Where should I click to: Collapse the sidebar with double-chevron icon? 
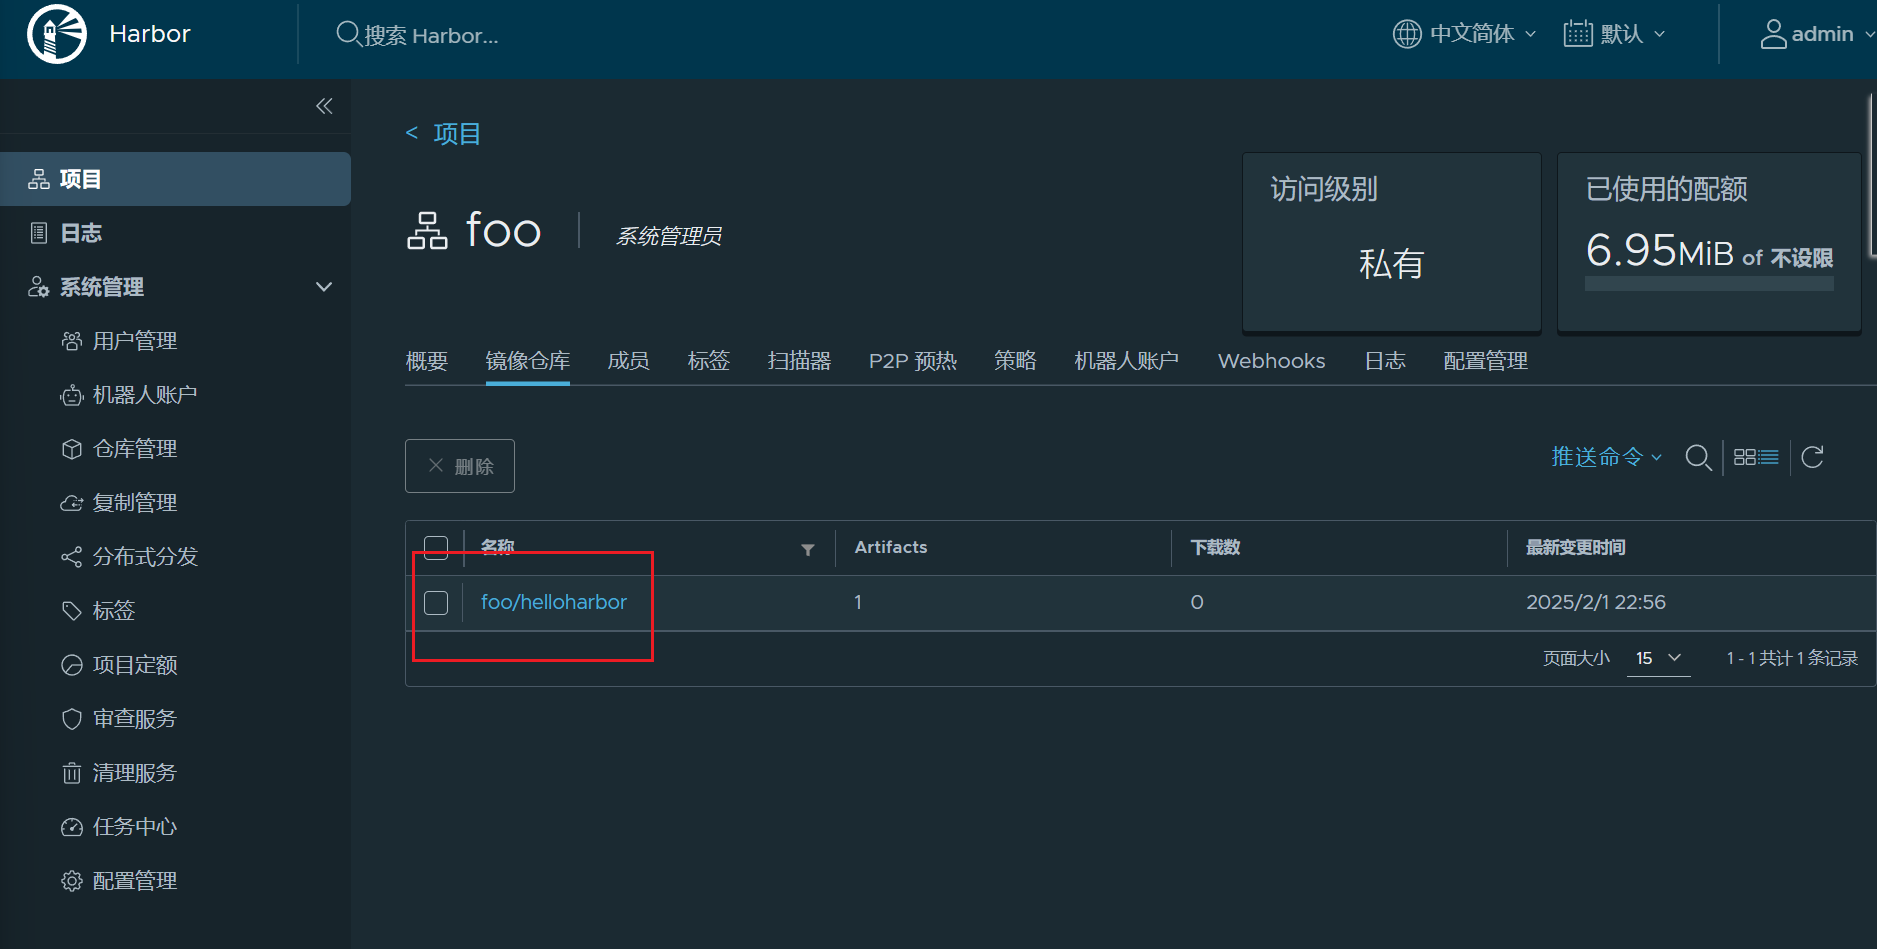coord(324,106)
